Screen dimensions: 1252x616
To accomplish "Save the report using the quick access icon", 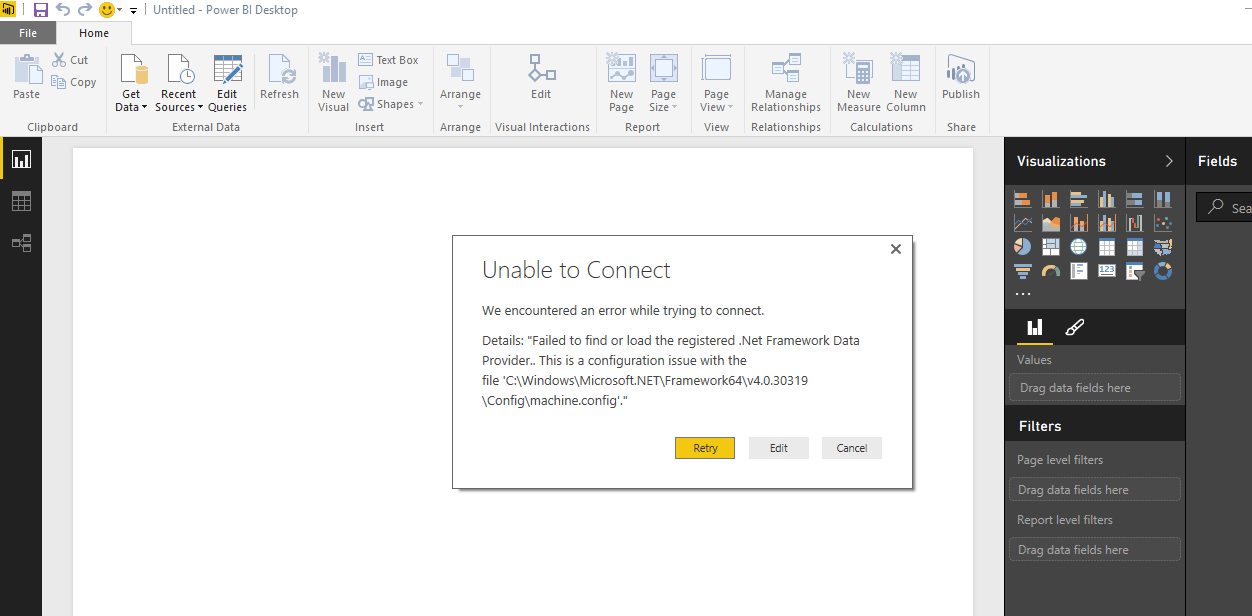I will [41, 10].
